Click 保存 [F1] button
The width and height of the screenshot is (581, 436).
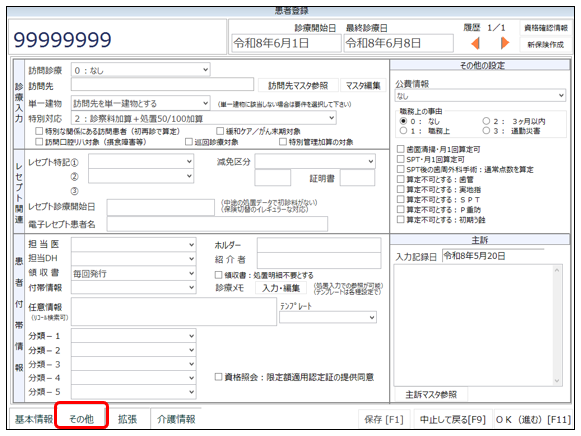coord(384,419)
